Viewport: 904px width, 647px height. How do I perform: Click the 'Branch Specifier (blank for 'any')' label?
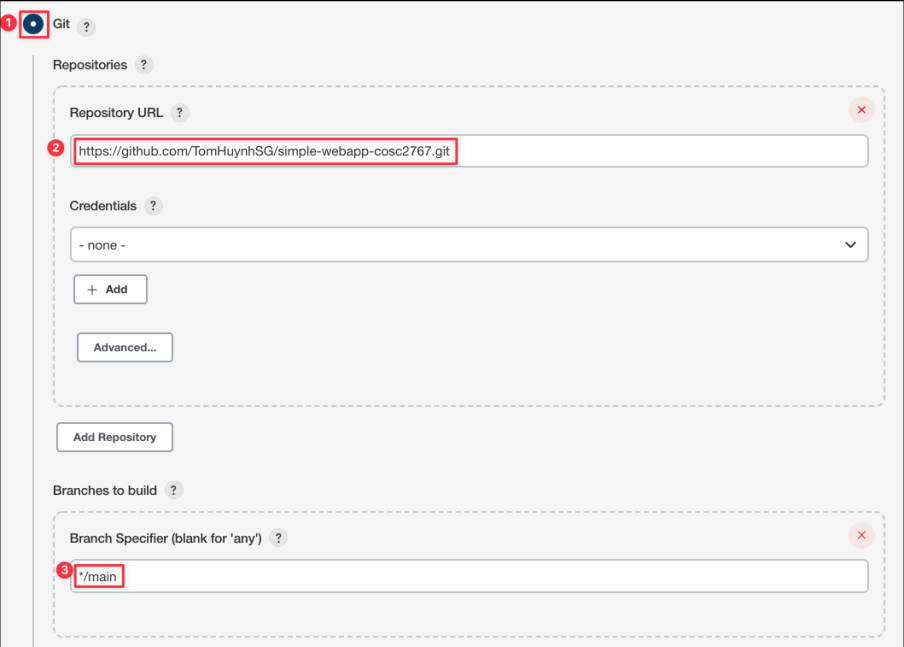coord(165,538)
